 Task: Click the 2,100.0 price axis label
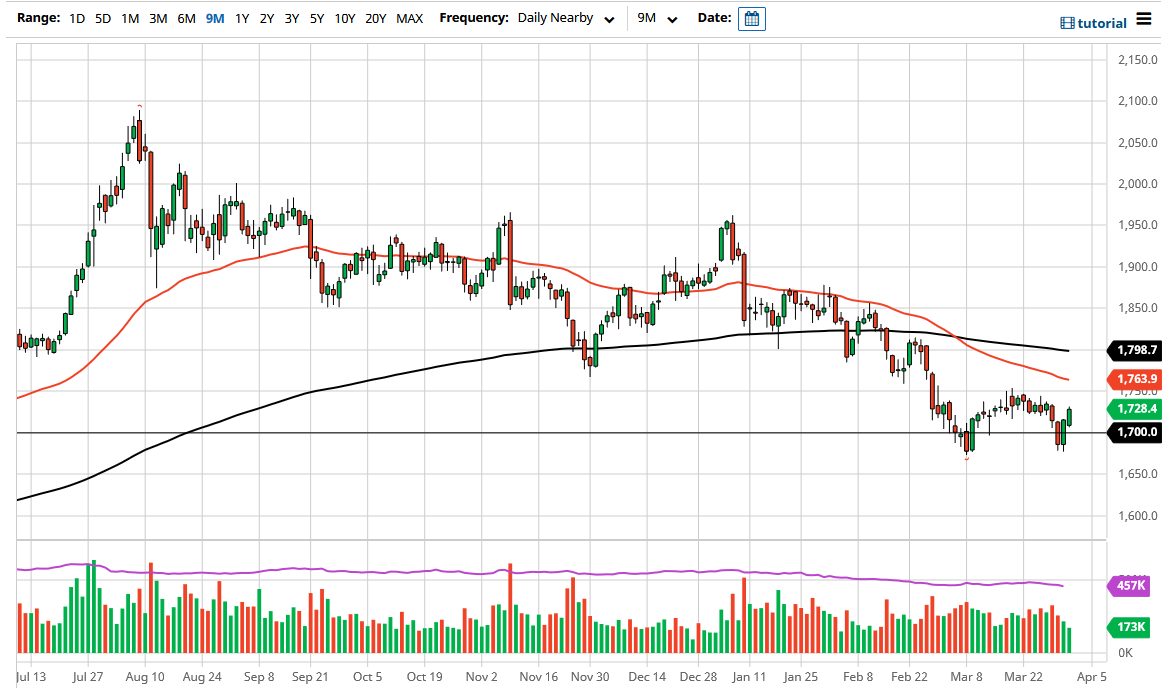1138,102
